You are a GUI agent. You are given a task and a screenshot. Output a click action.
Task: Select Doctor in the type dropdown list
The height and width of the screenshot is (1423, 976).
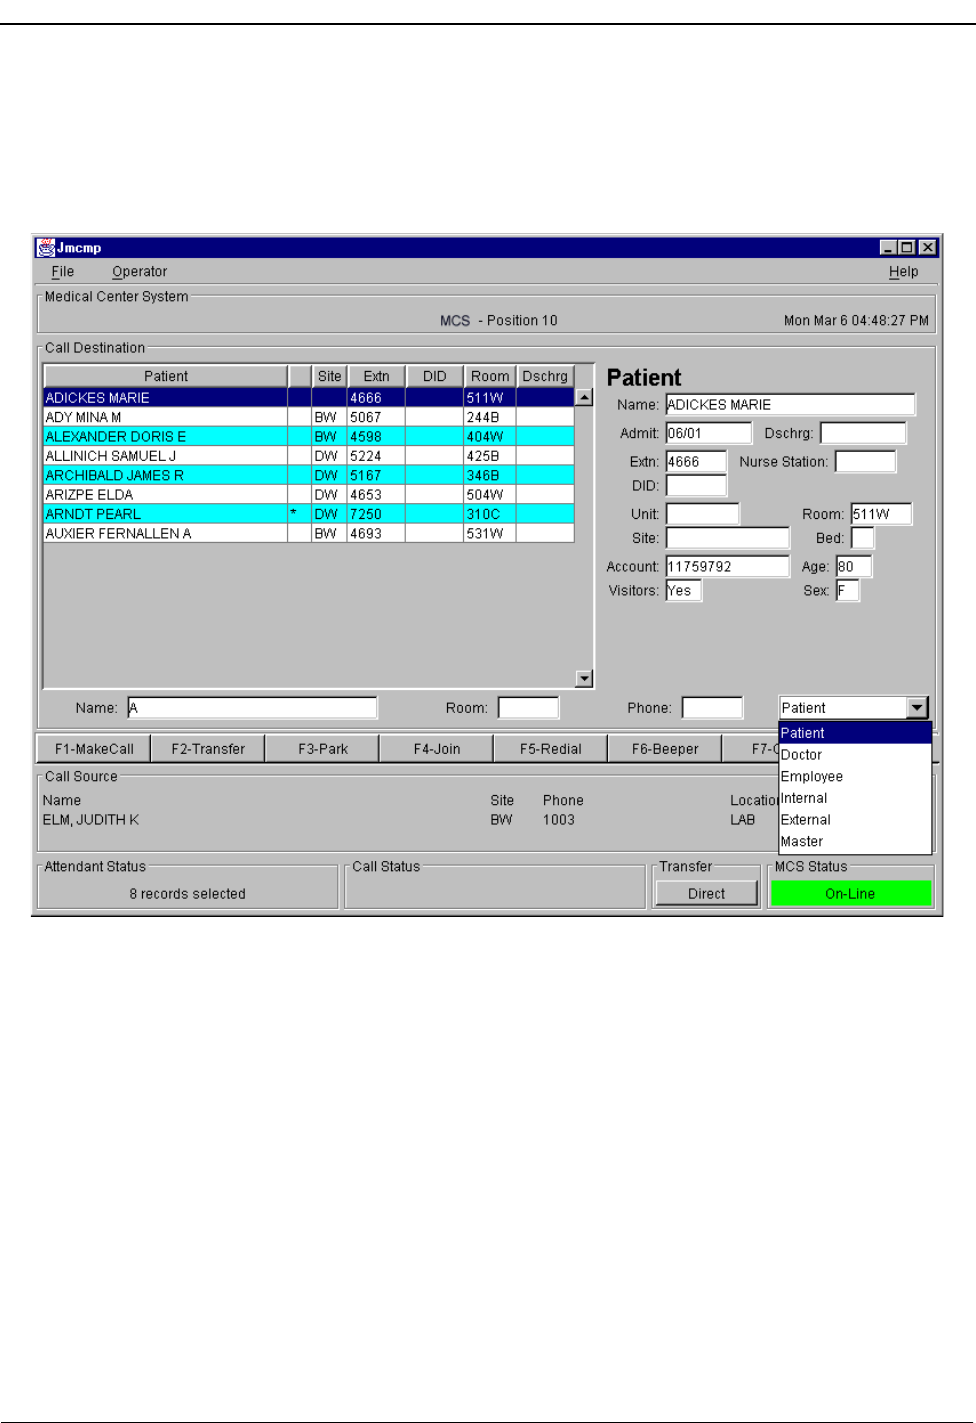click(x=855, y=755)
